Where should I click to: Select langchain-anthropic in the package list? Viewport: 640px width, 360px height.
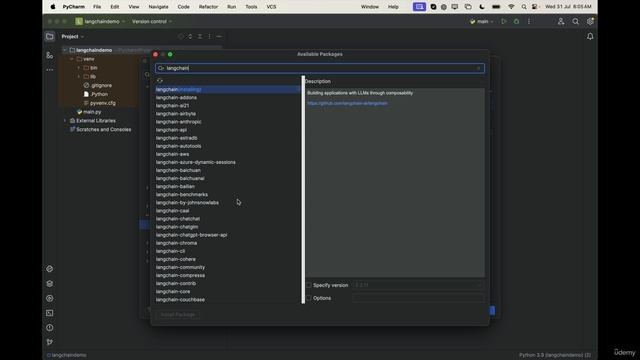pyautogui.click(x=179, y=122)
